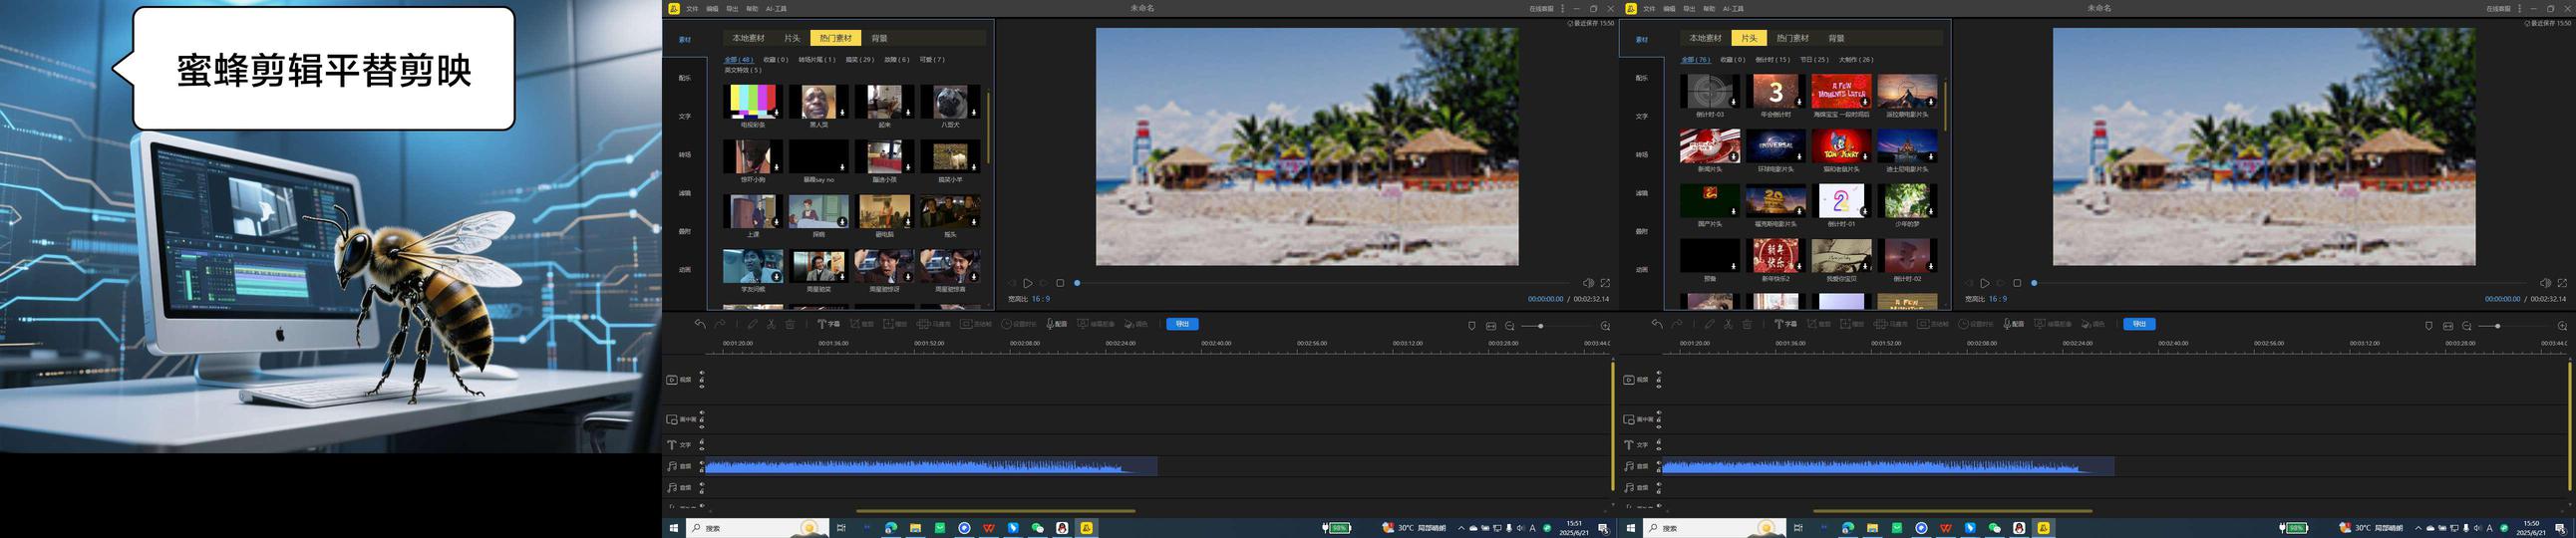
Task: Click the timeline zoom-in magnifier in the left window
Action: (x=1605, y=326)
